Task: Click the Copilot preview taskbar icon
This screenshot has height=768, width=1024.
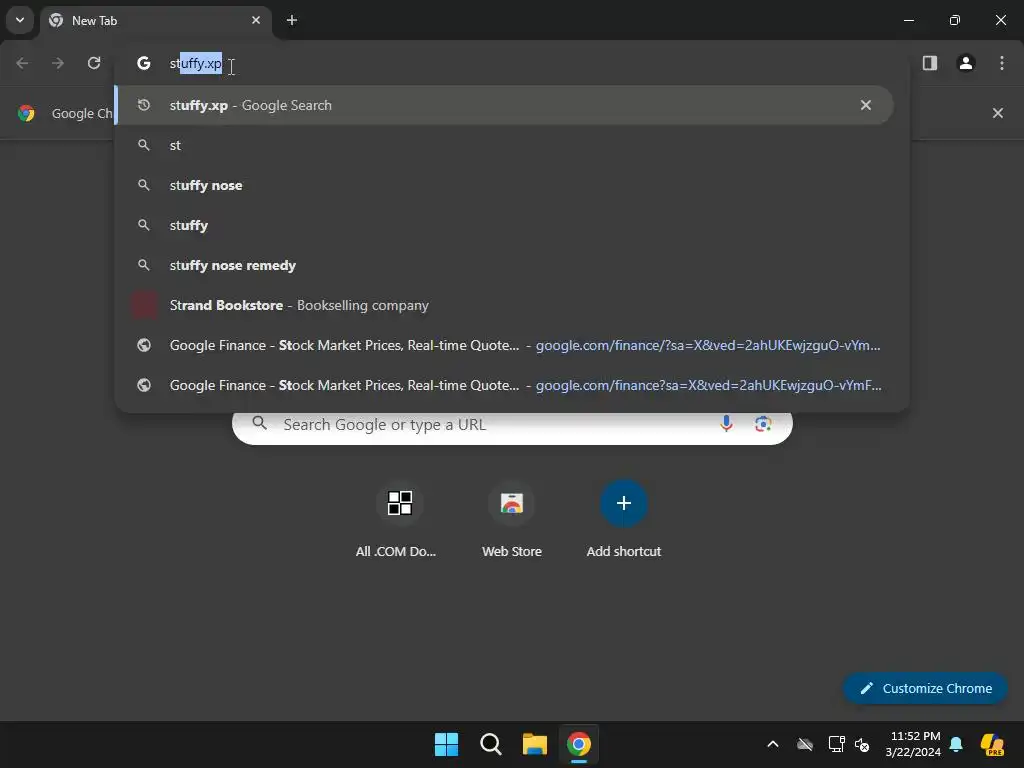Action: [x=993, y=744]
